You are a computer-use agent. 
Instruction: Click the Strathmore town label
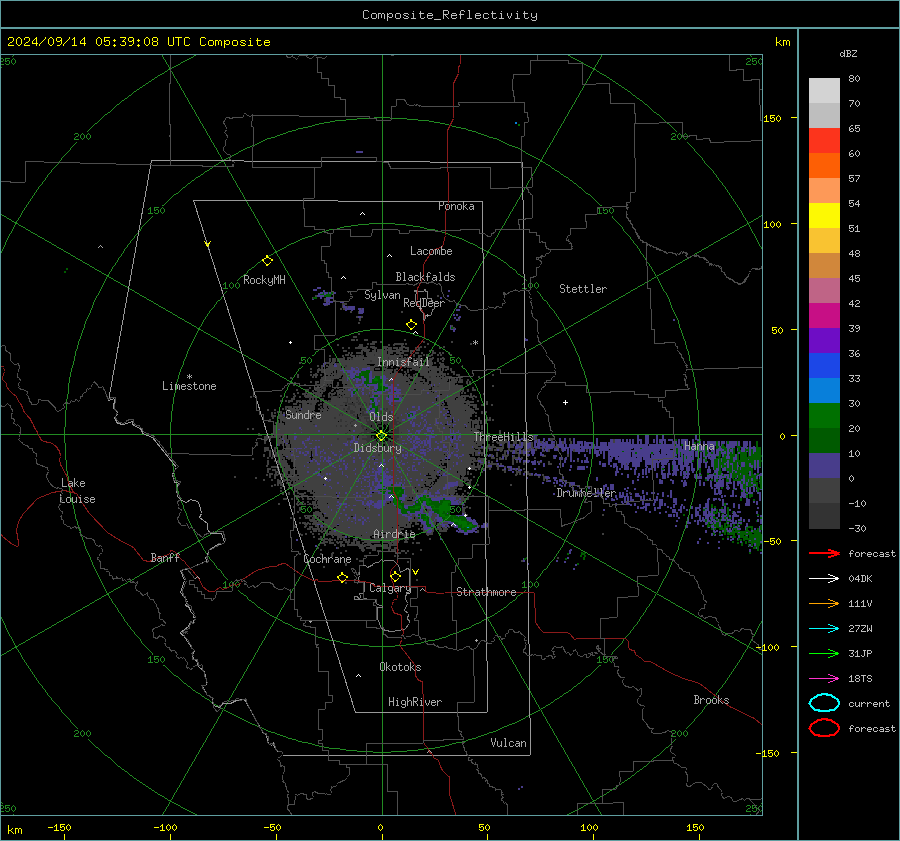click(486, 592)
